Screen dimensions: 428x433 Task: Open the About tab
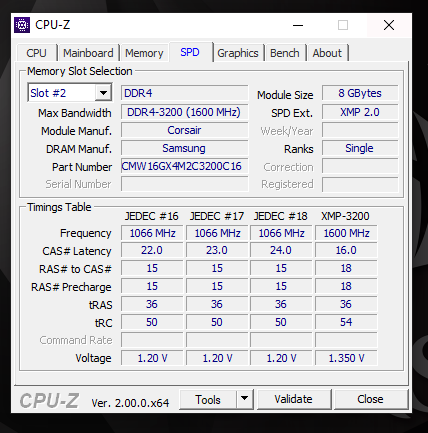point(327,53)
